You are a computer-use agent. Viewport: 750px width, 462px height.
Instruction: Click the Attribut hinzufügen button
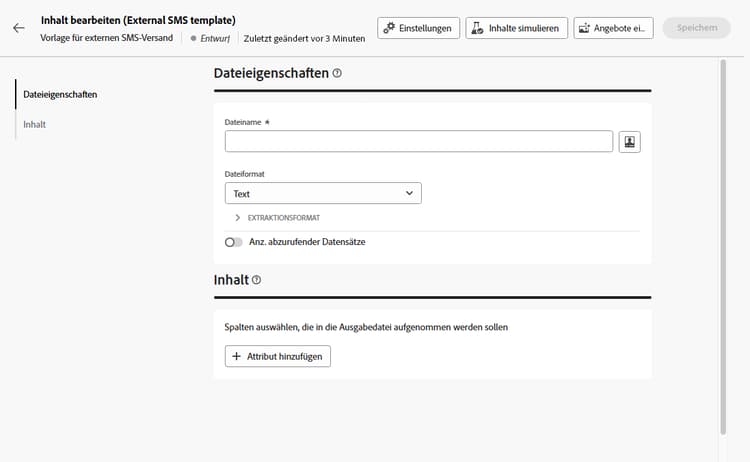tap(278, 356)
